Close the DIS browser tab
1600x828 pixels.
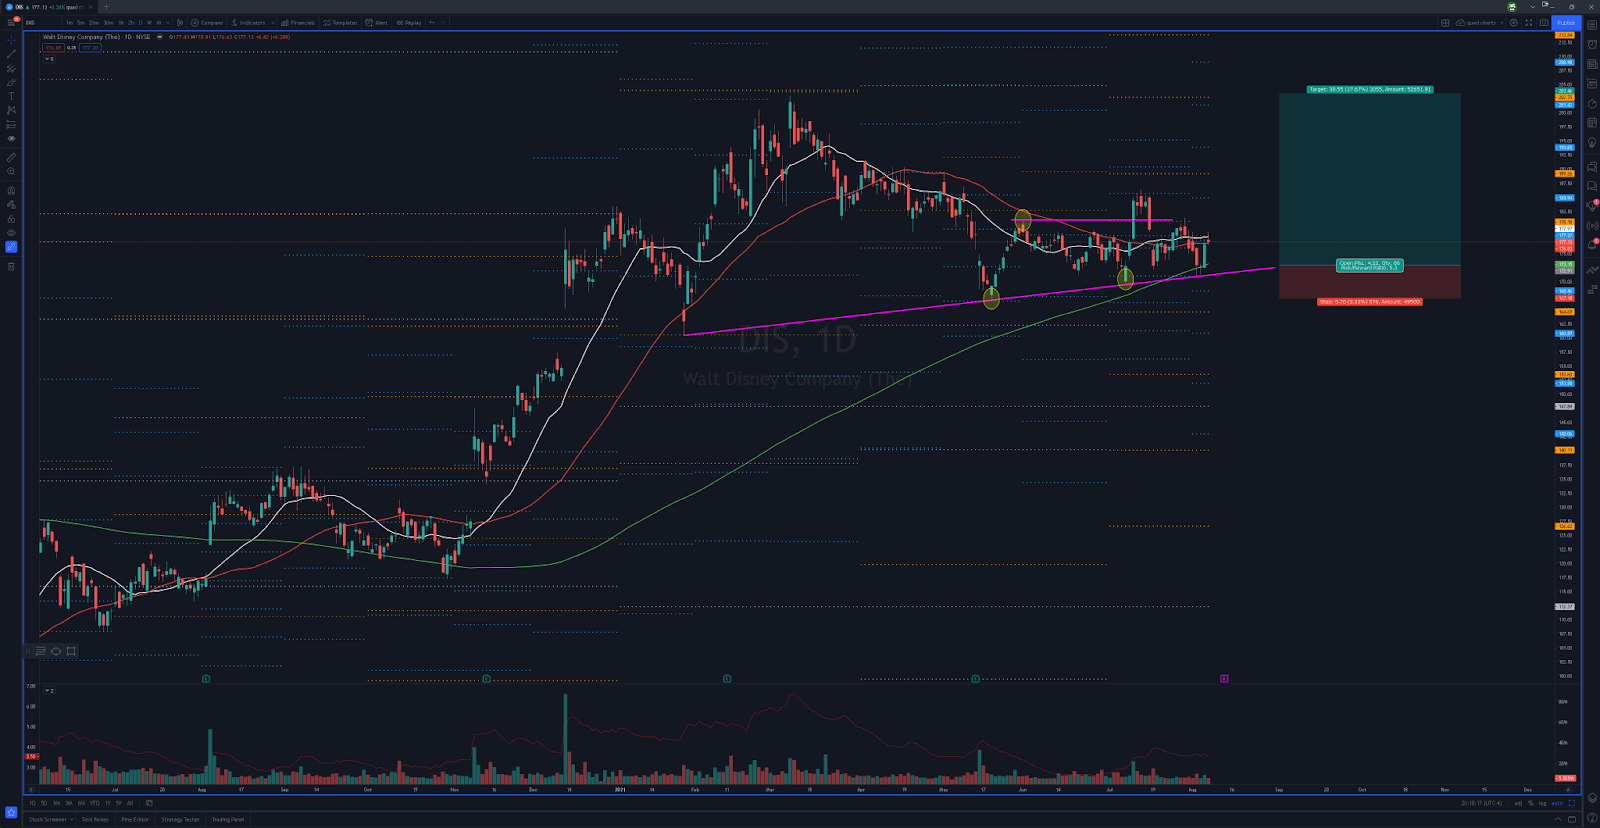click(90, 6)
